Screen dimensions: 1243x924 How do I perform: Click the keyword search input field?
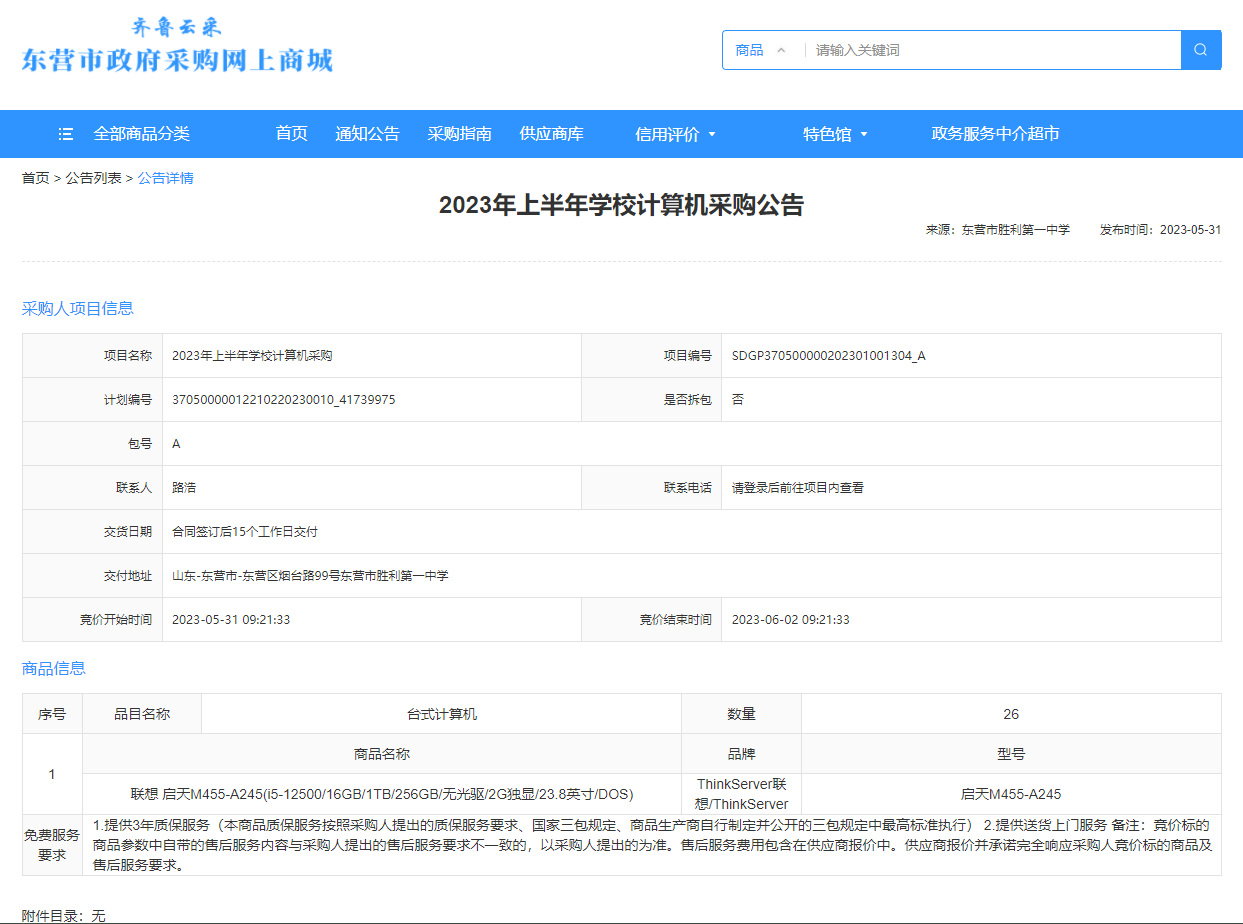click(990, 50)
